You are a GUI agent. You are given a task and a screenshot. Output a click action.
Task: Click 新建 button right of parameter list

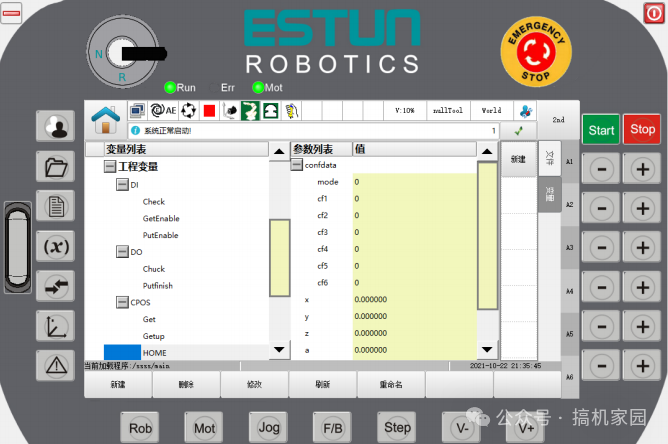point(518,159)
